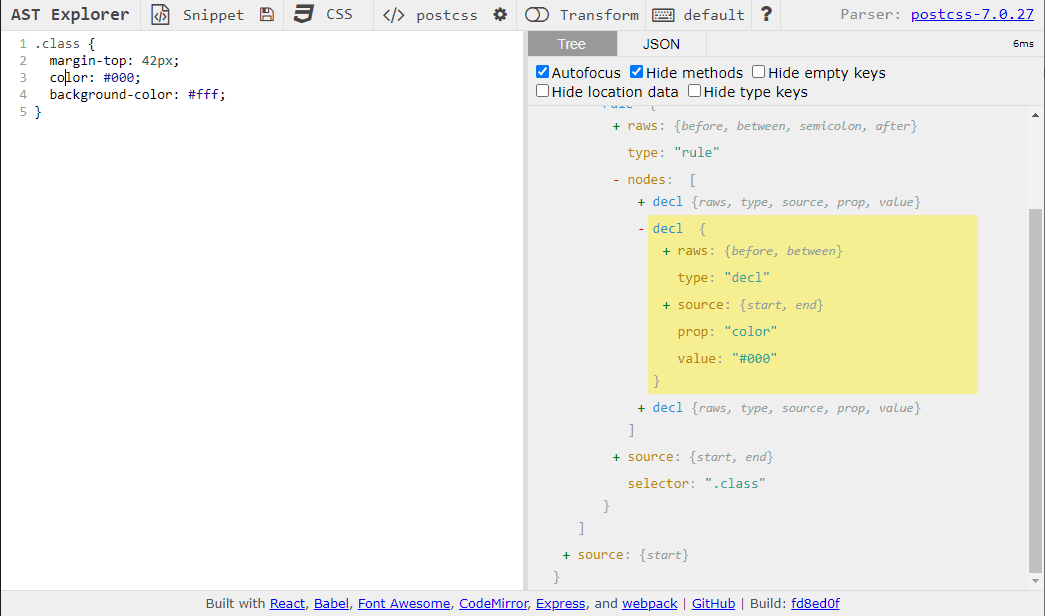Image resolution: width=1045 pixels, height=616 pixels.
Task: Open the Babel link in footer
Action: click(x=331, y=603)
